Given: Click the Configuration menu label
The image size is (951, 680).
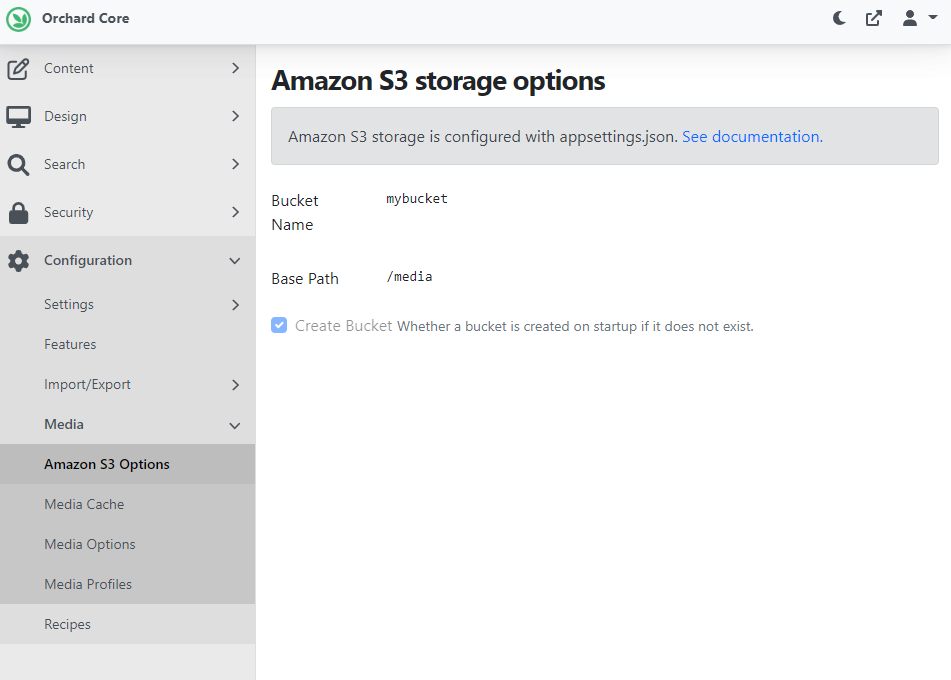Looking at the screenshot, I should [88, 260].
